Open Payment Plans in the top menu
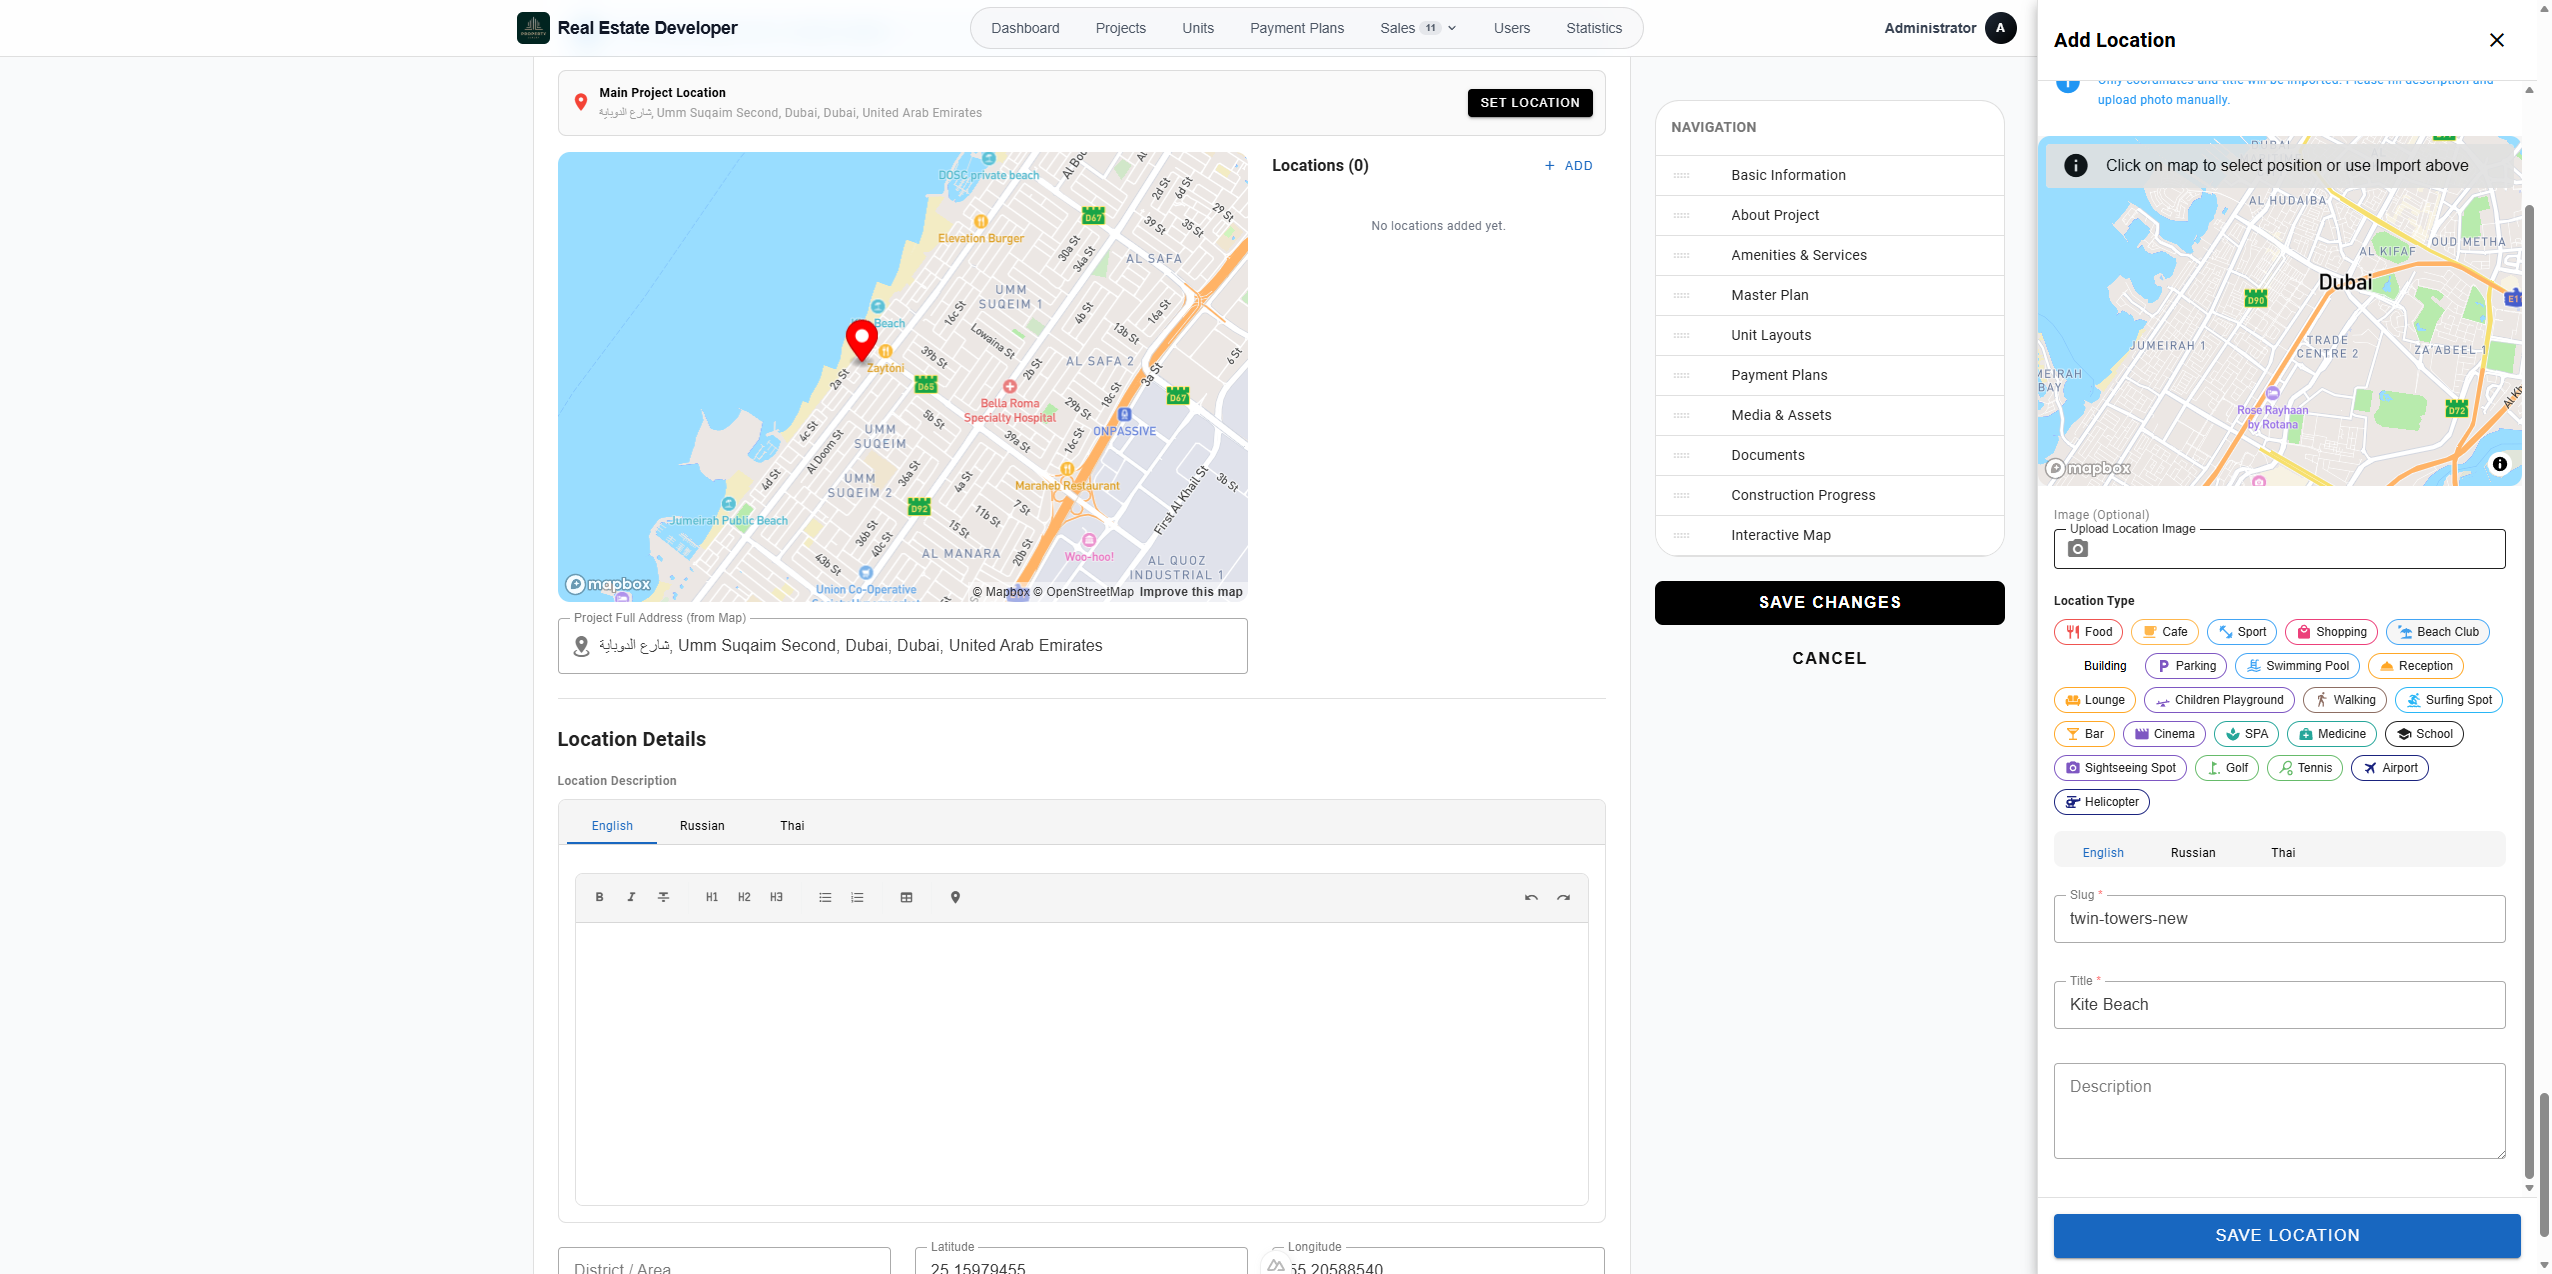2552x1274 pixels. coord(1297,28)
